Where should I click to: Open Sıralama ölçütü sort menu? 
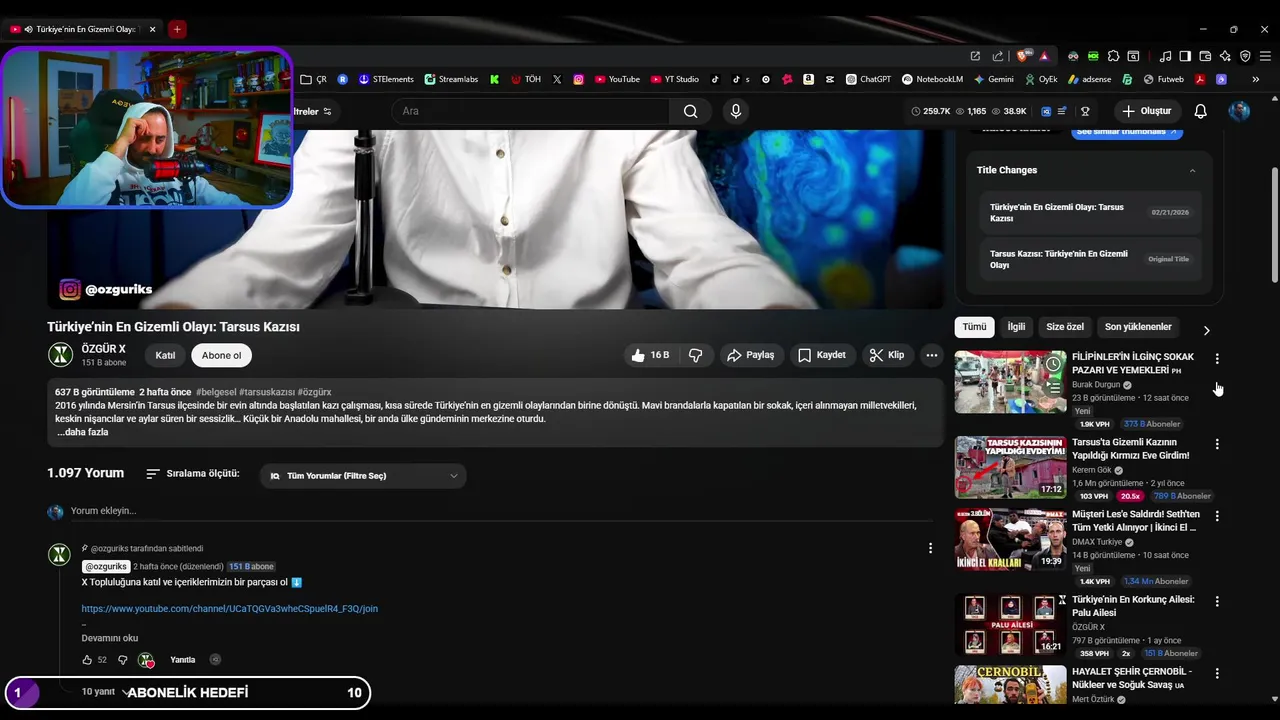(193, 474)
